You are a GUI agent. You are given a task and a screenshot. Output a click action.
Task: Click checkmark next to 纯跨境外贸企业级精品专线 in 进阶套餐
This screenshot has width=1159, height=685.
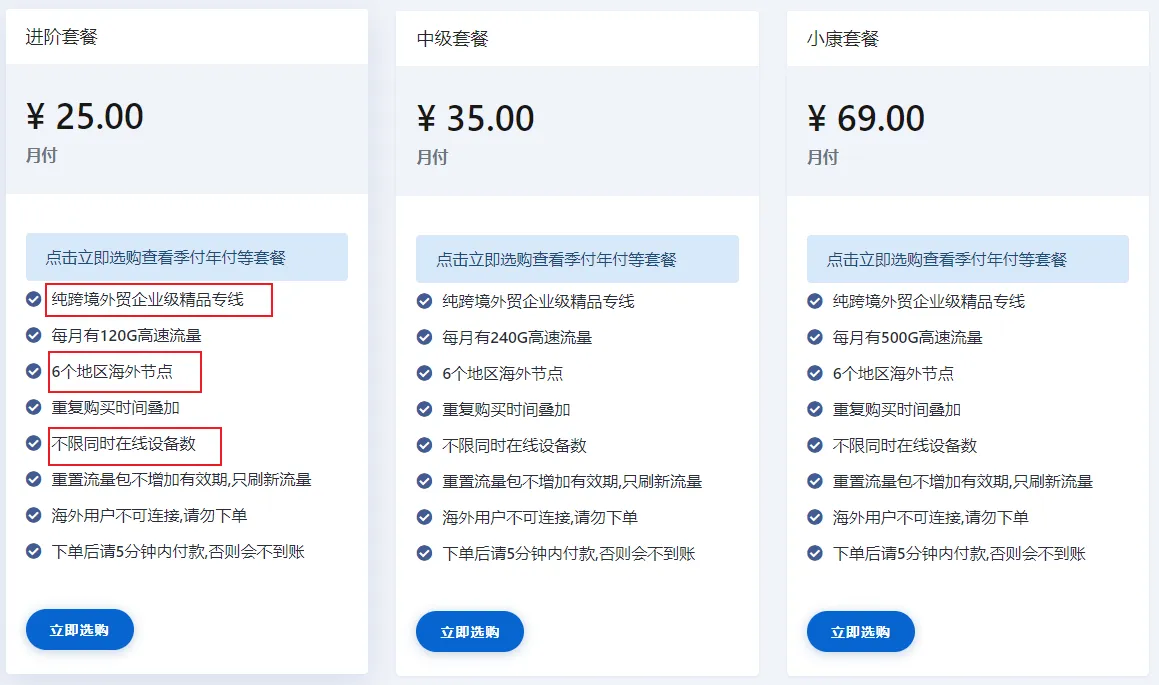point(33,299)
